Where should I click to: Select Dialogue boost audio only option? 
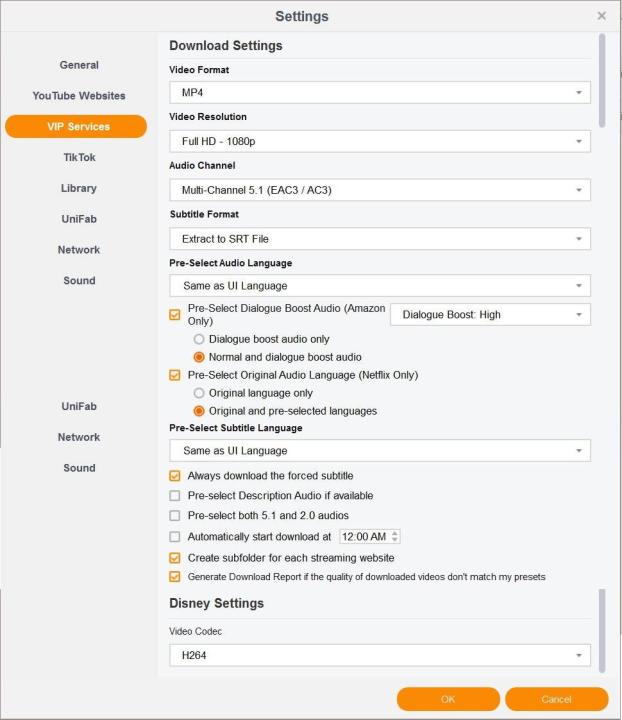tap(199, 339)
